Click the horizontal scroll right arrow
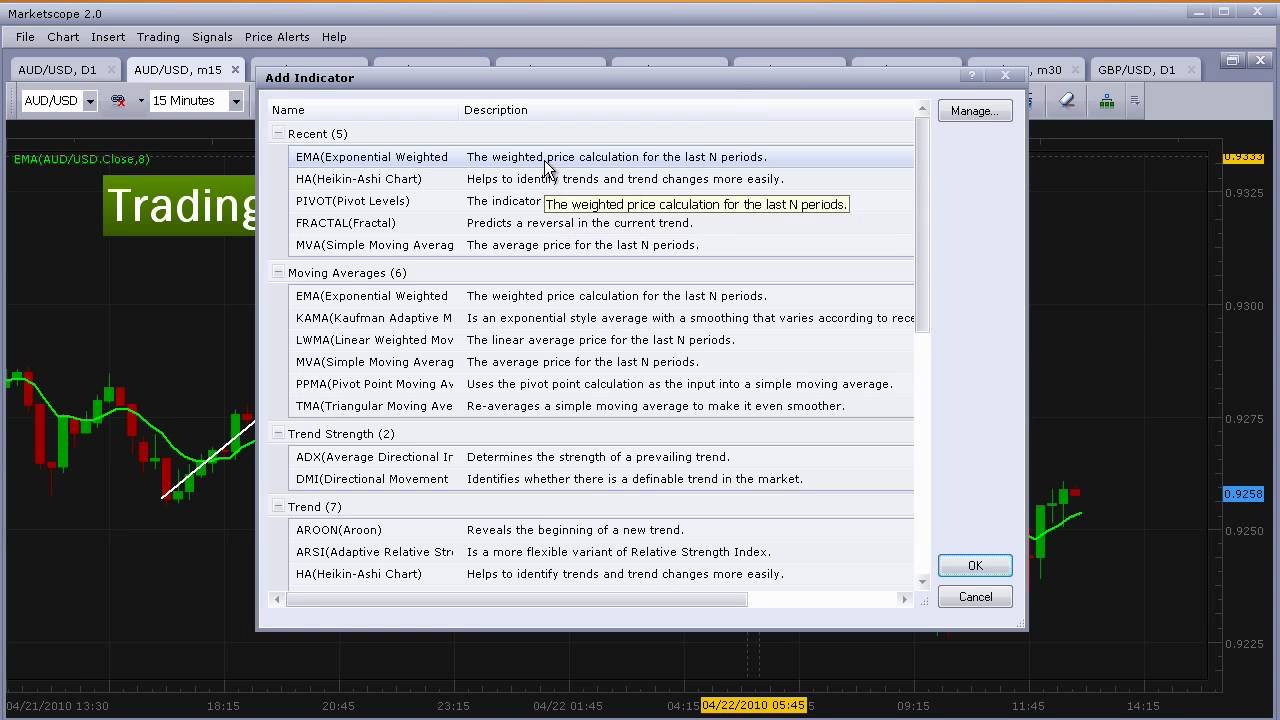The height and width of the screenshot is (720, 1280). (905, 599)
